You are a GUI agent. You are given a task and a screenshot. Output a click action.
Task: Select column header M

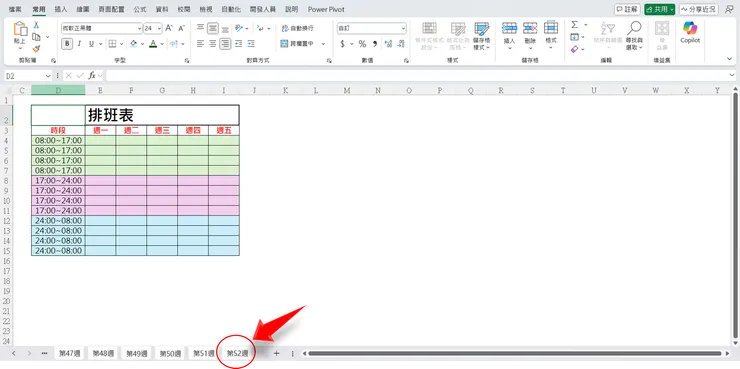[x=347, y=90]
